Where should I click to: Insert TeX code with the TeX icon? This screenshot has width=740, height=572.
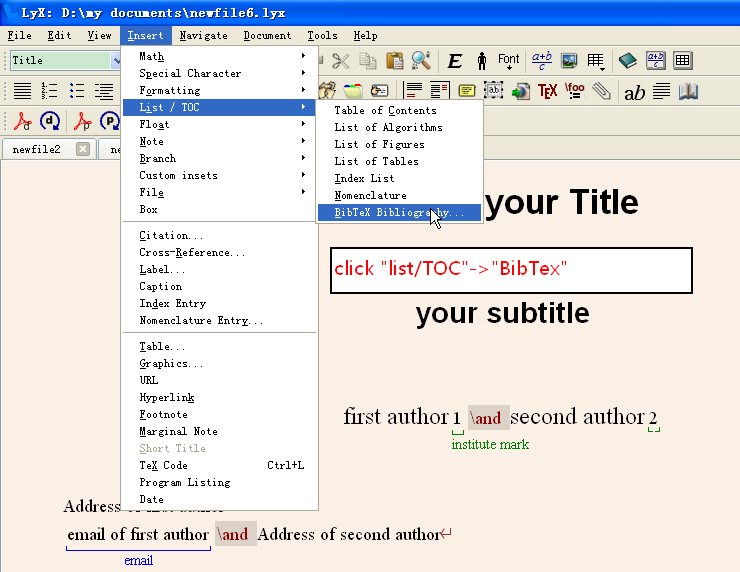point(547,91)
